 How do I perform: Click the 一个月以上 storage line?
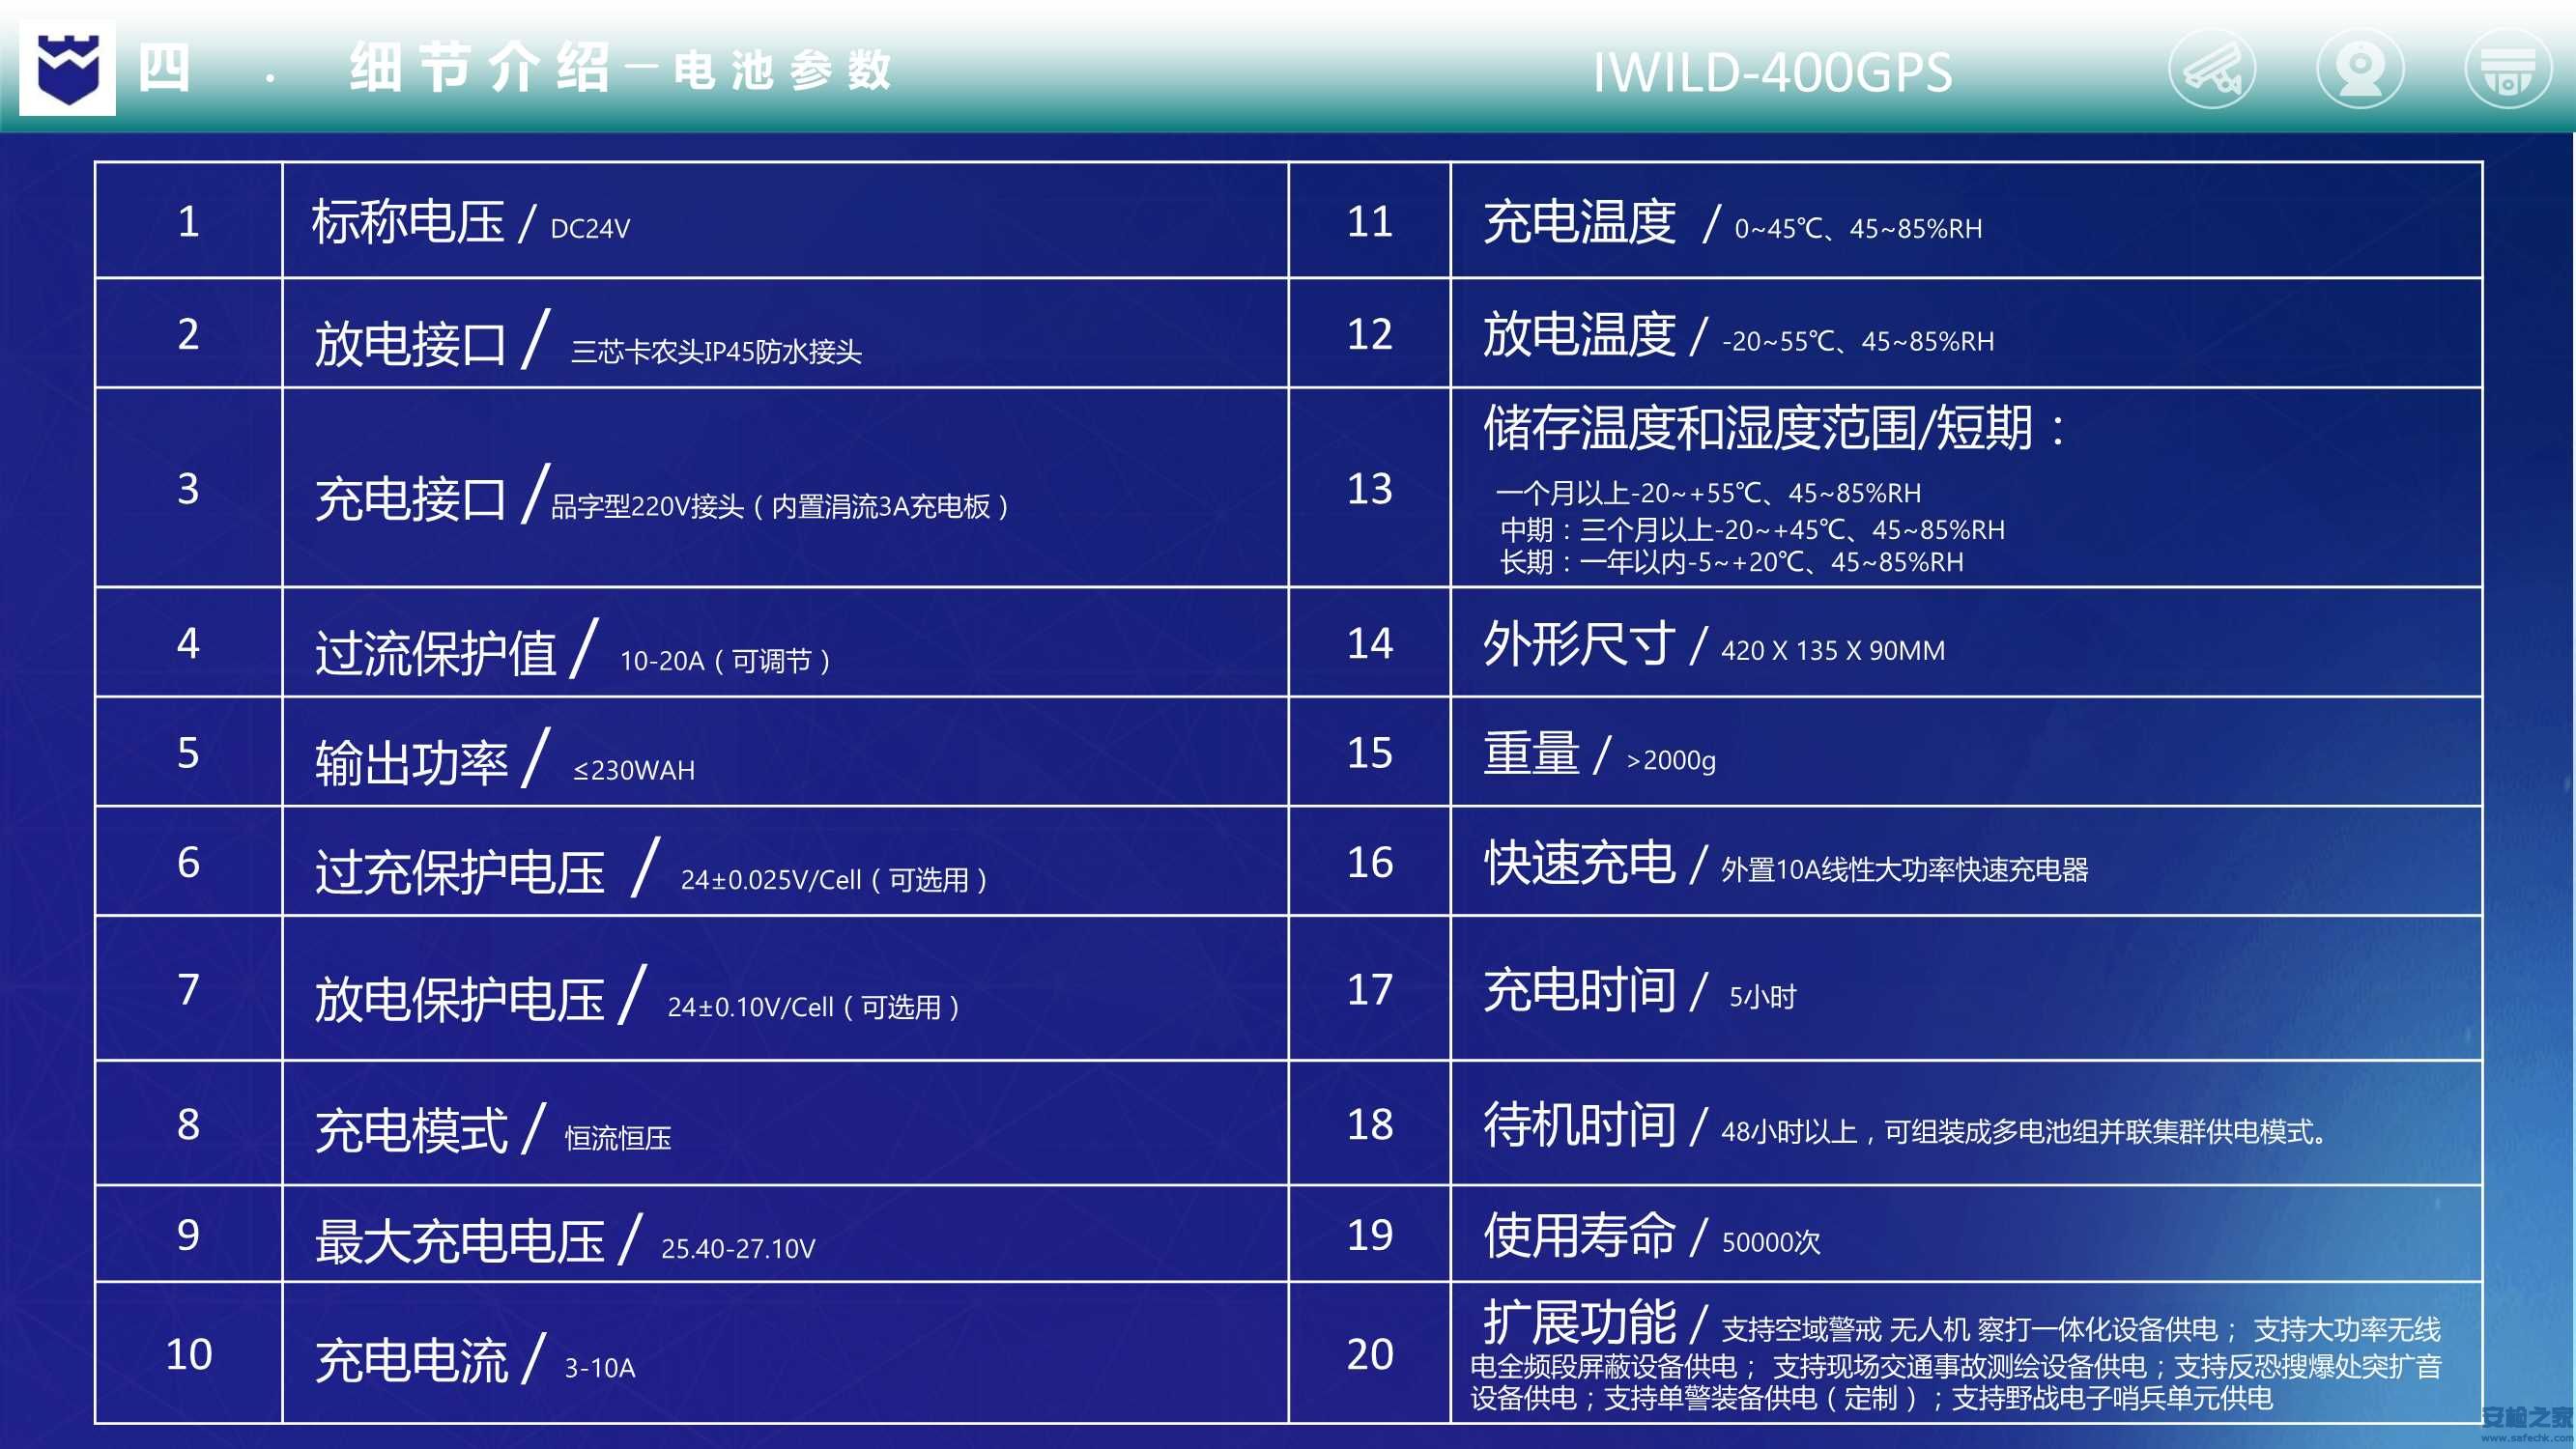coord(1708,493)
